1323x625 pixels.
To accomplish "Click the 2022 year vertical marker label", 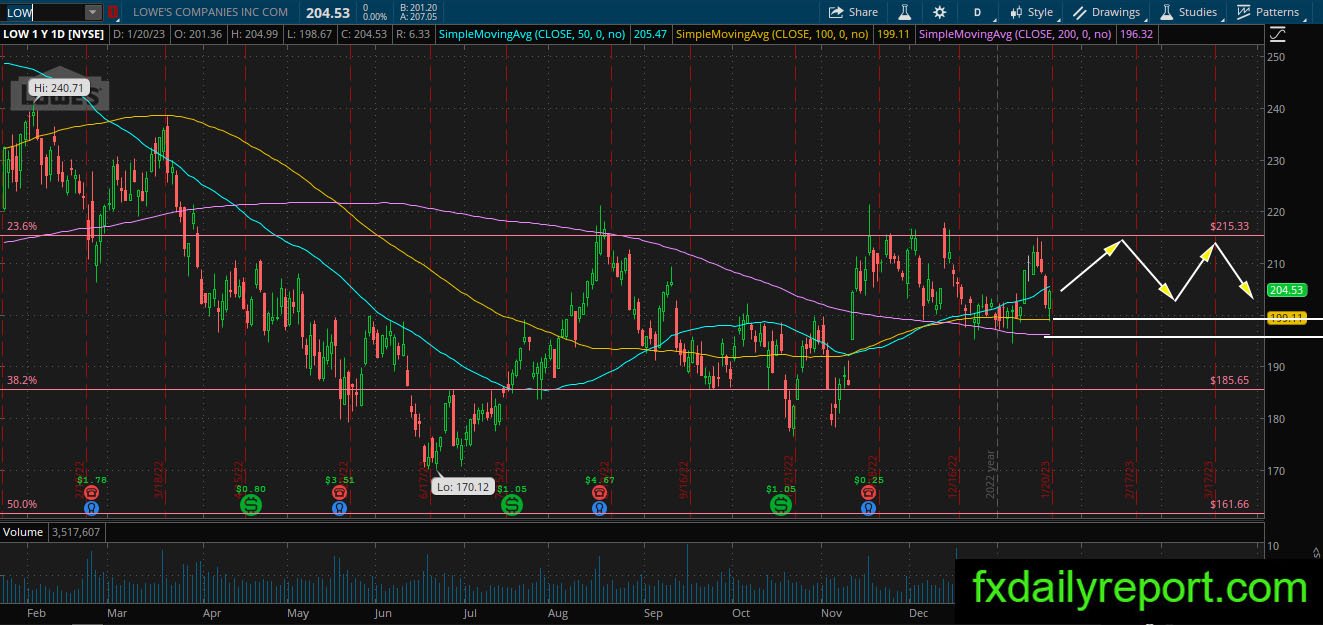I will pos(991,472).
